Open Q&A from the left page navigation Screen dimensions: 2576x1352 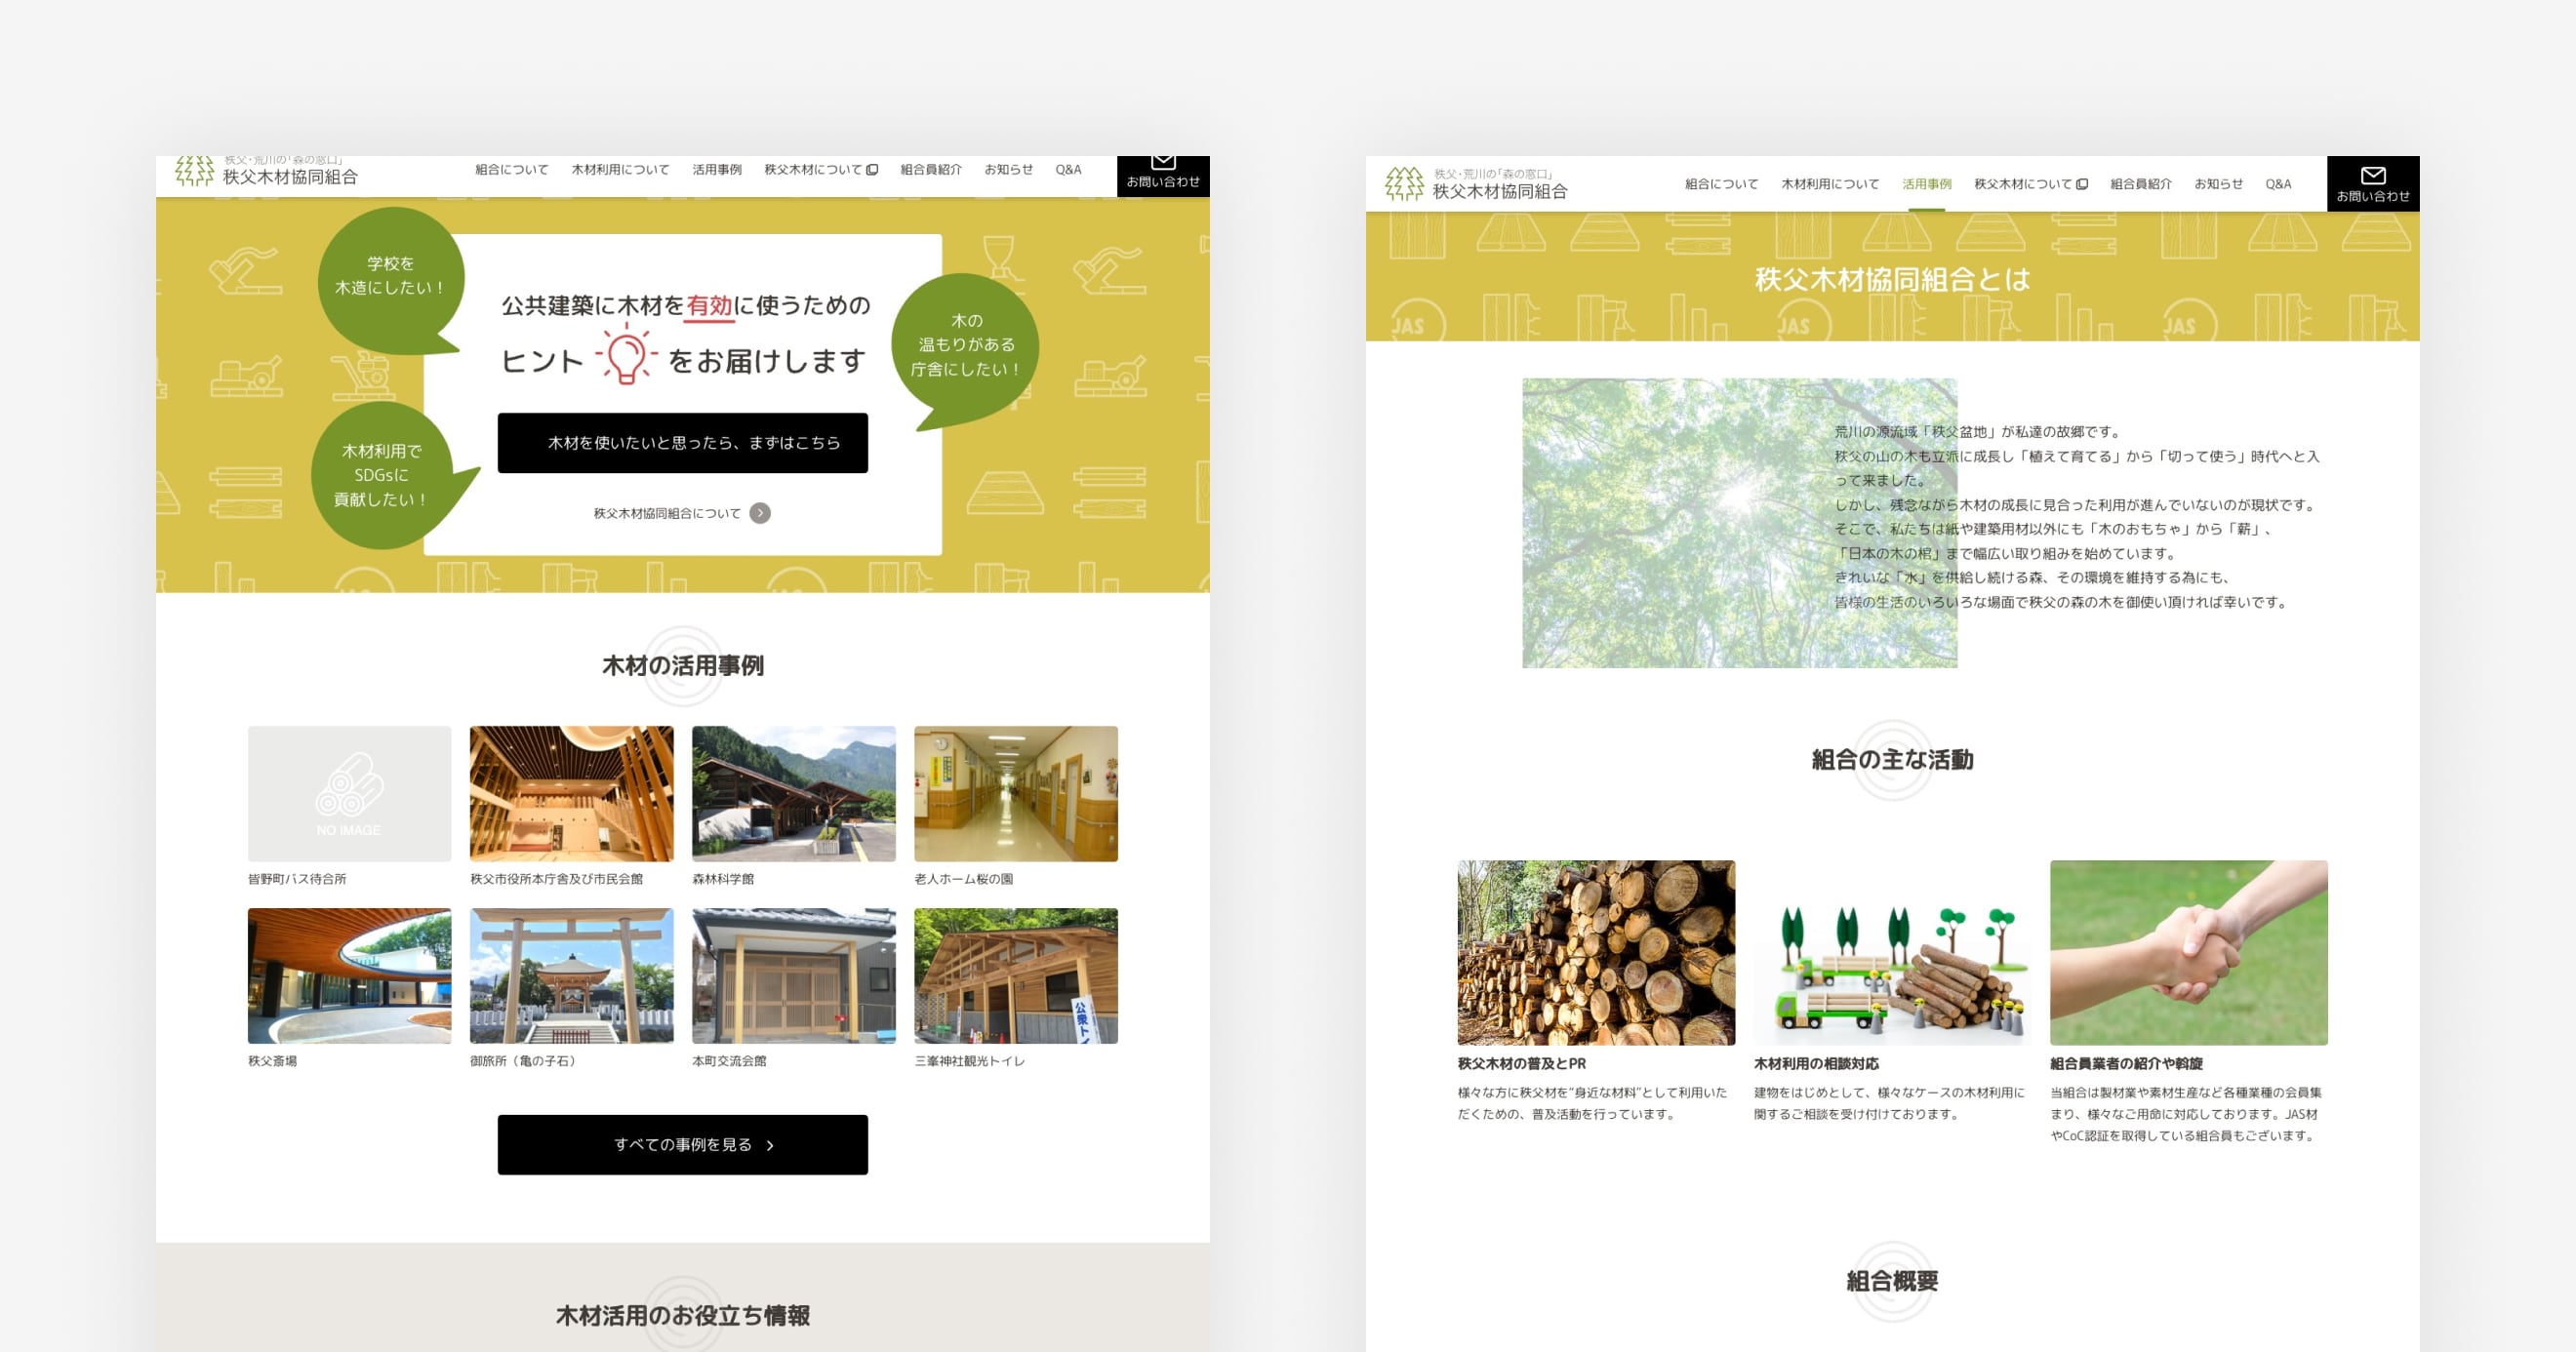point(1068,170)
